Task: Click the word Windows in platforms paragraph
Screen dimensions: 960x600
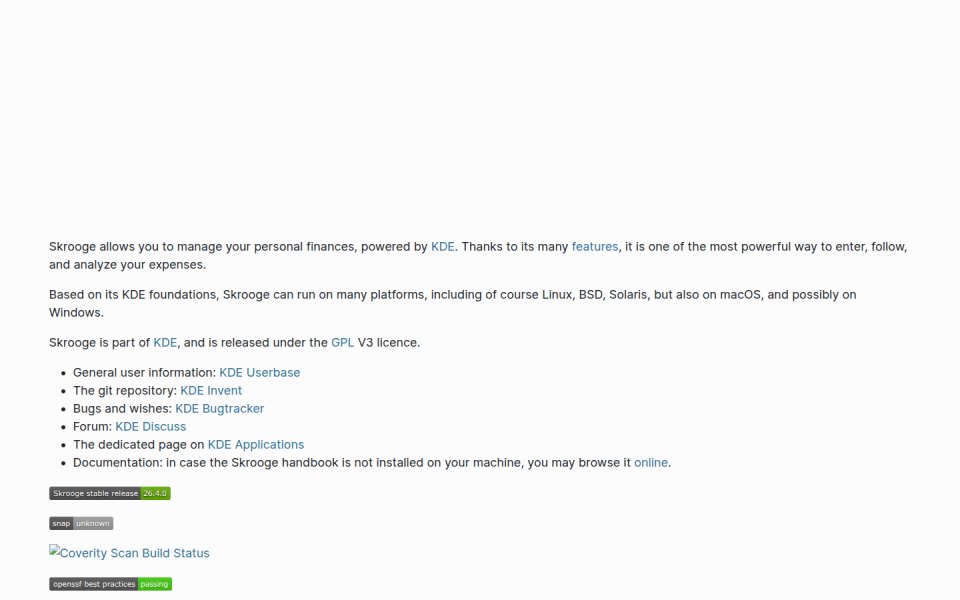Action: pos(75,313)
